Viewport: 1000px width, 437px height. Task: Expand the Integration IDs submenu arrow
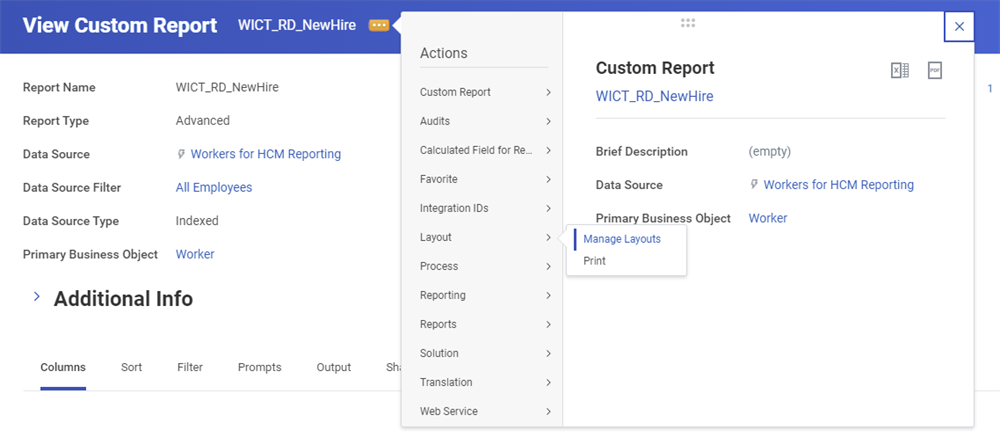tap(548, 209)
